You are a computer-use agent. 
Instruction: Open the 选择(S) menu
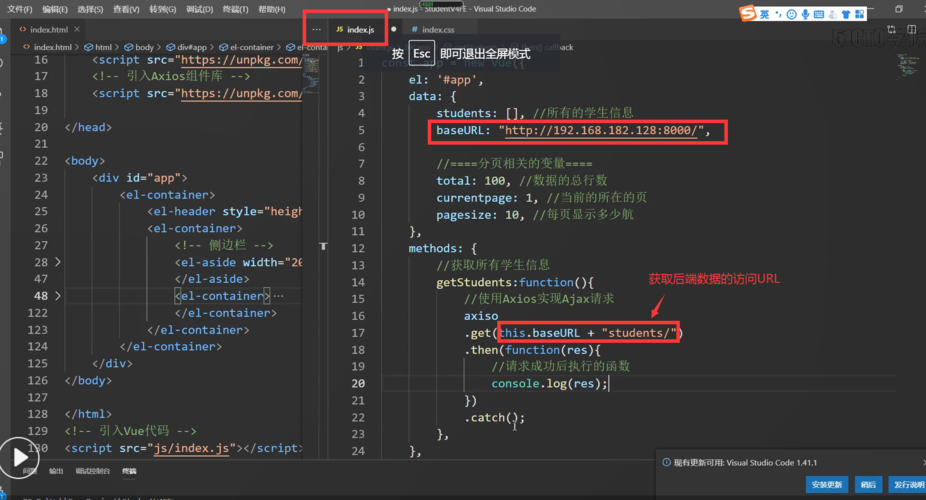pos(90,9)
